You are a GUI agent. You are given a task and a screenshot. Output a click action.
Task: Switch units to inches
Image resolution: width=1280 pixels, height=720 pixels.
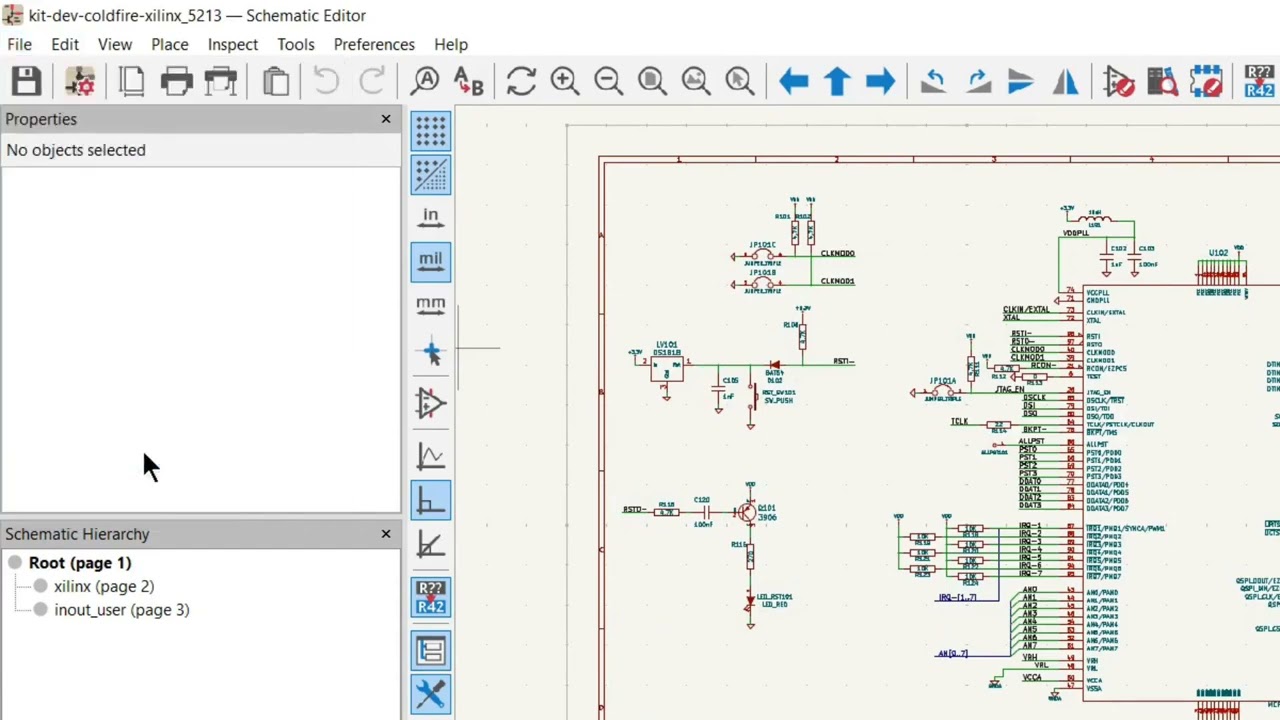tap(431, 218)
